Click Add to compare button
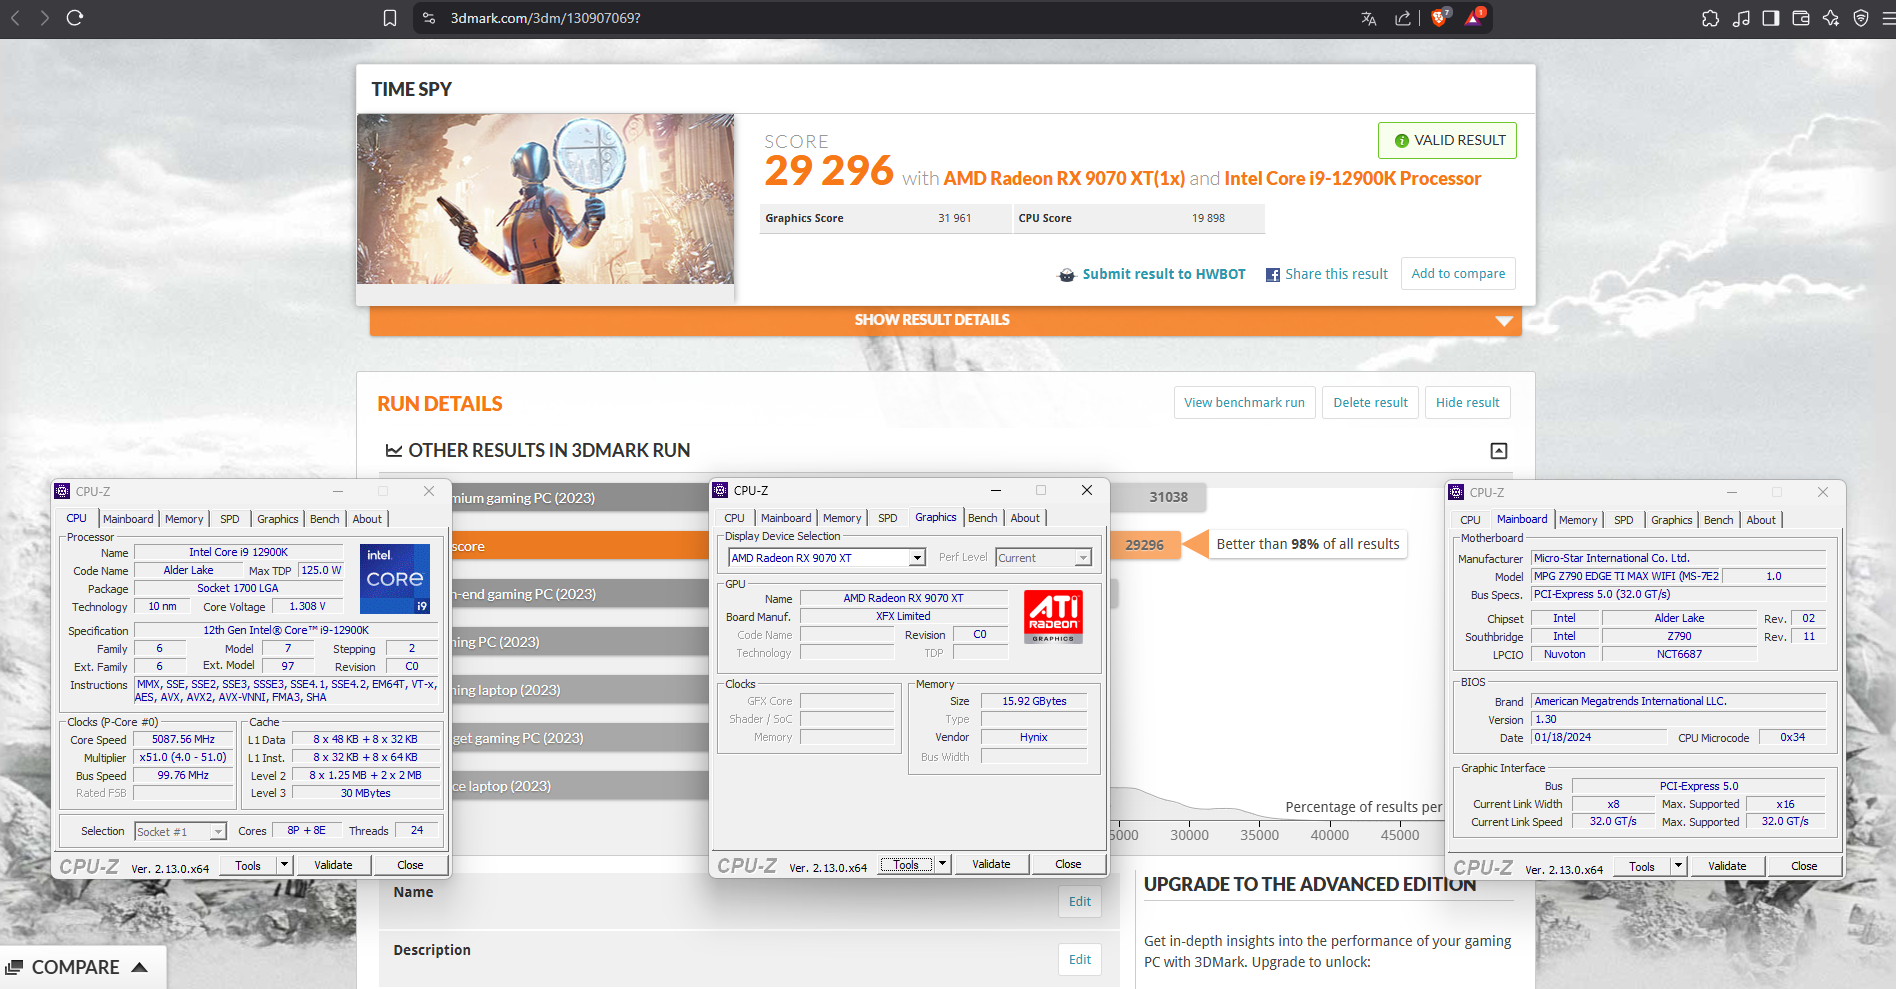This screenshot has width=1896, height=989. tap(1458, 274)
